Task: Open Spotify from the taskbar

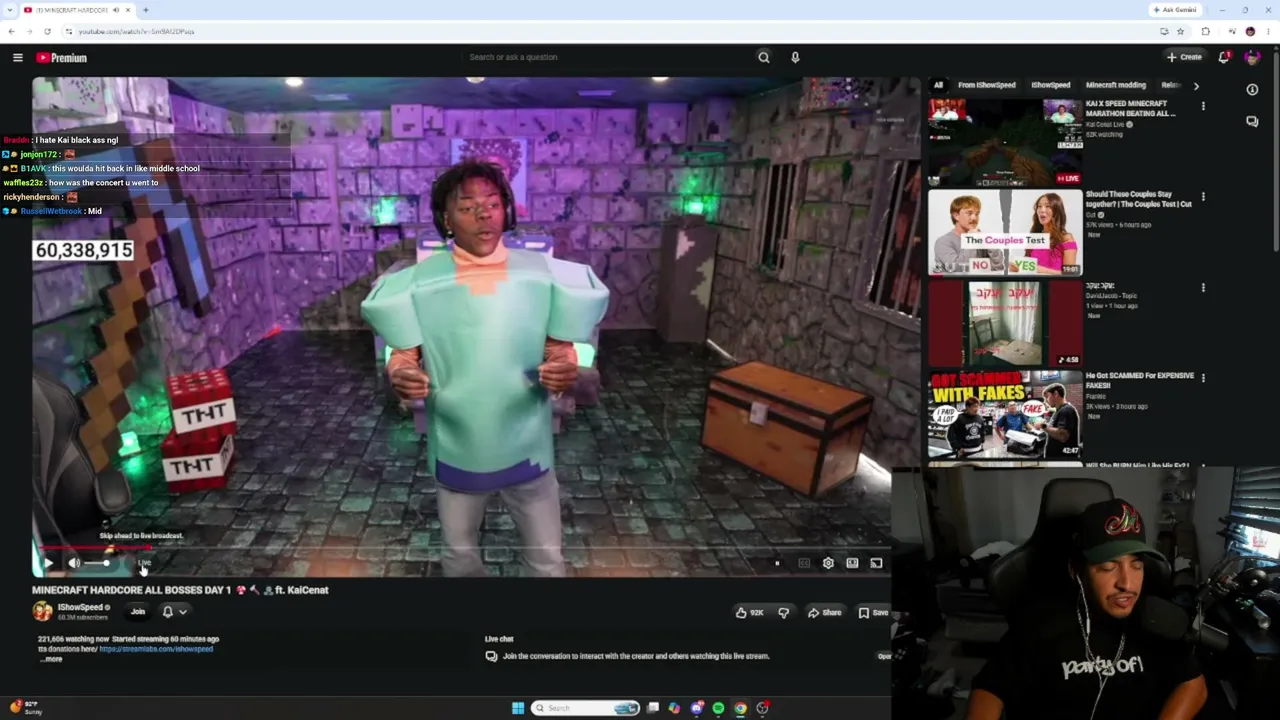Action: 718,708
